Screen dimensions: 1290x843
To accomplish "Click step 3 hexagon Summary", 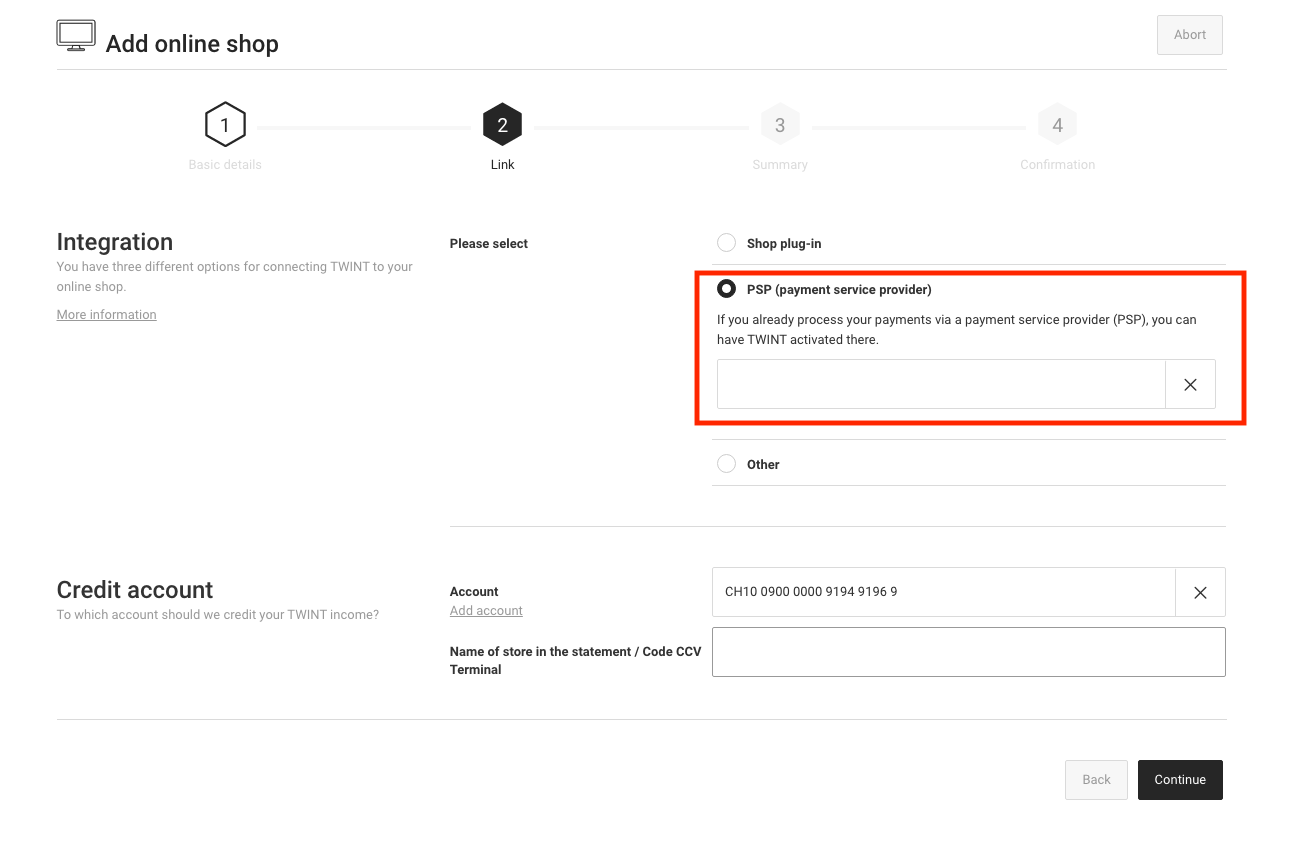I will (780, 125).
